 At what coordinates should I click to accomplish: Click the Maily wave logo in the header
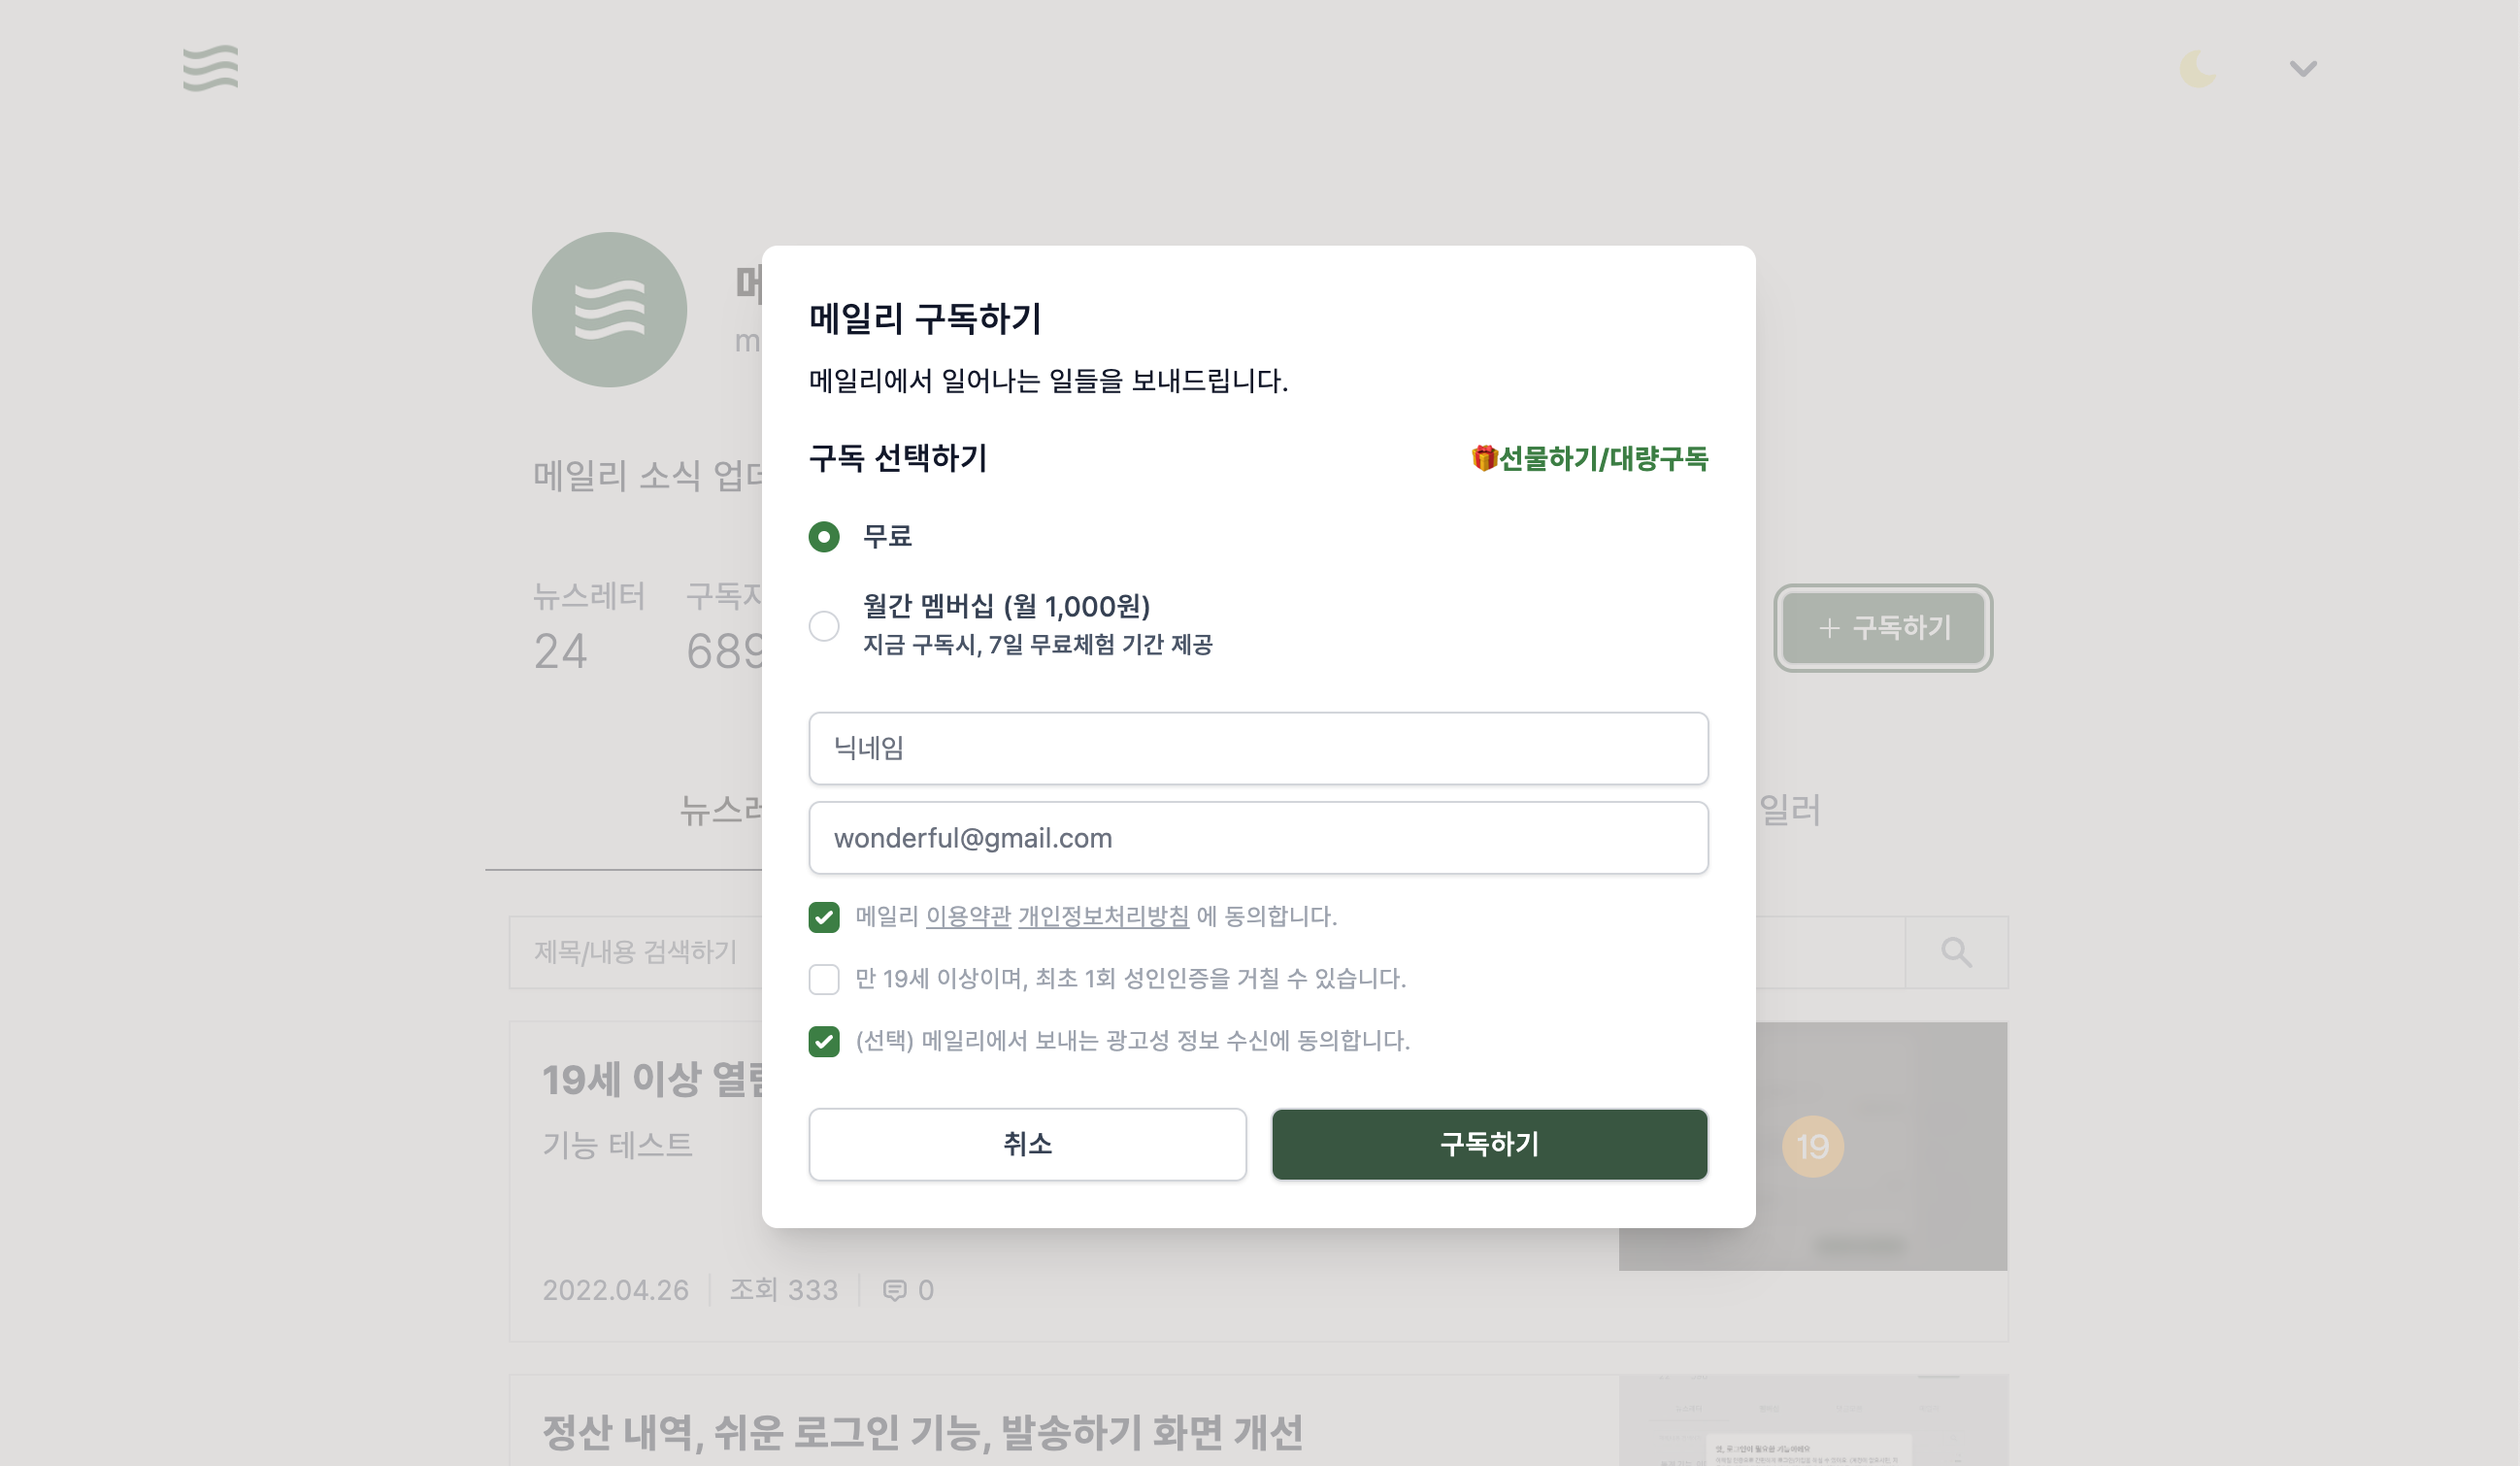pyautogui.click(x=211, y=69)
